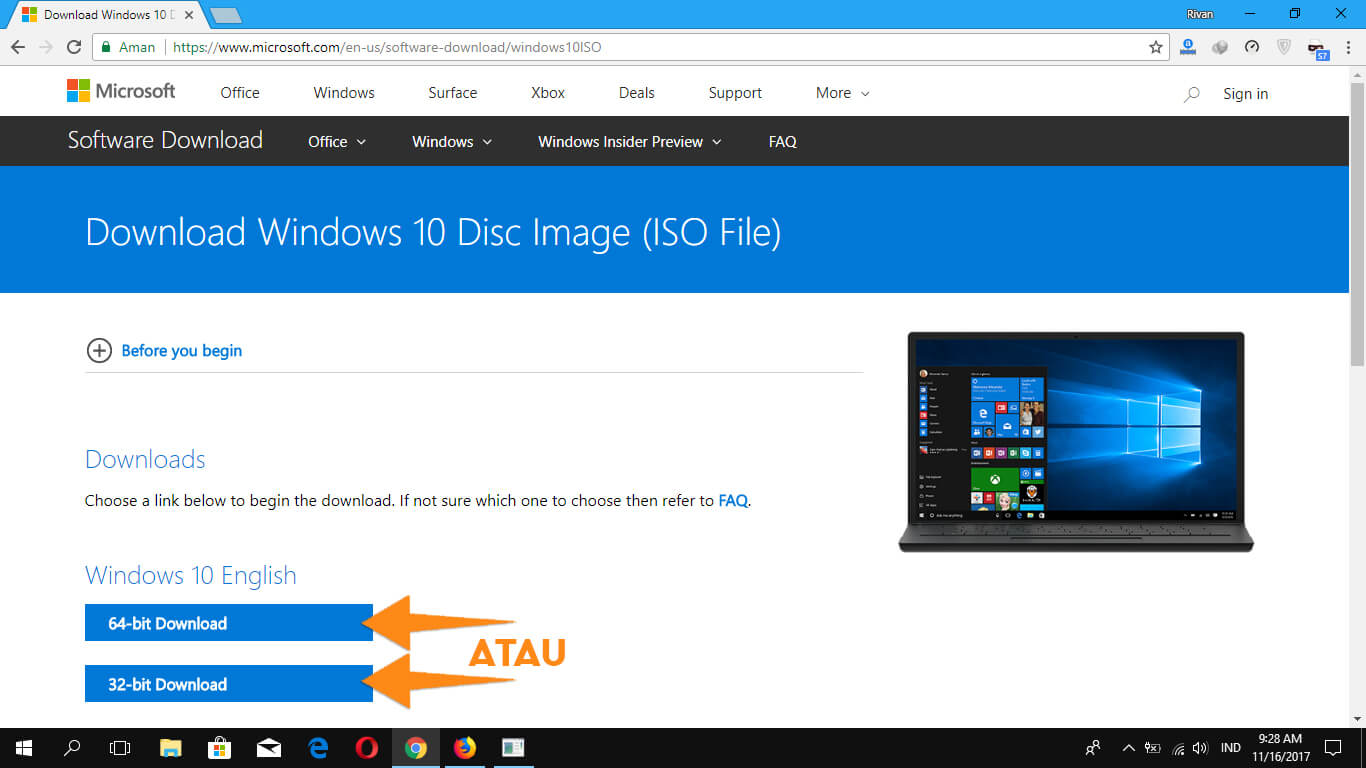Click the Software Download heading link
Image resolution: width=1366 pixels, height=768 pixels.
[x=165, y=140]
